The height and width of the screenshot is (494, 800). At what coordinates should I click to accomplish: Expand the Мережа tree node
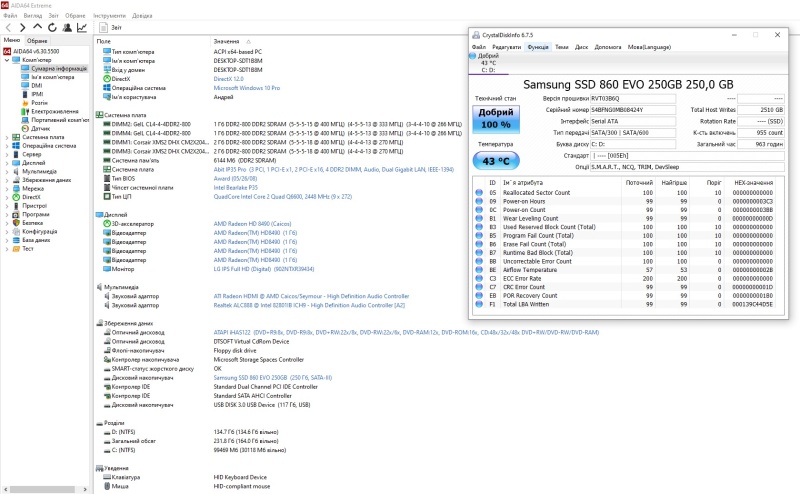click(7, 189)
